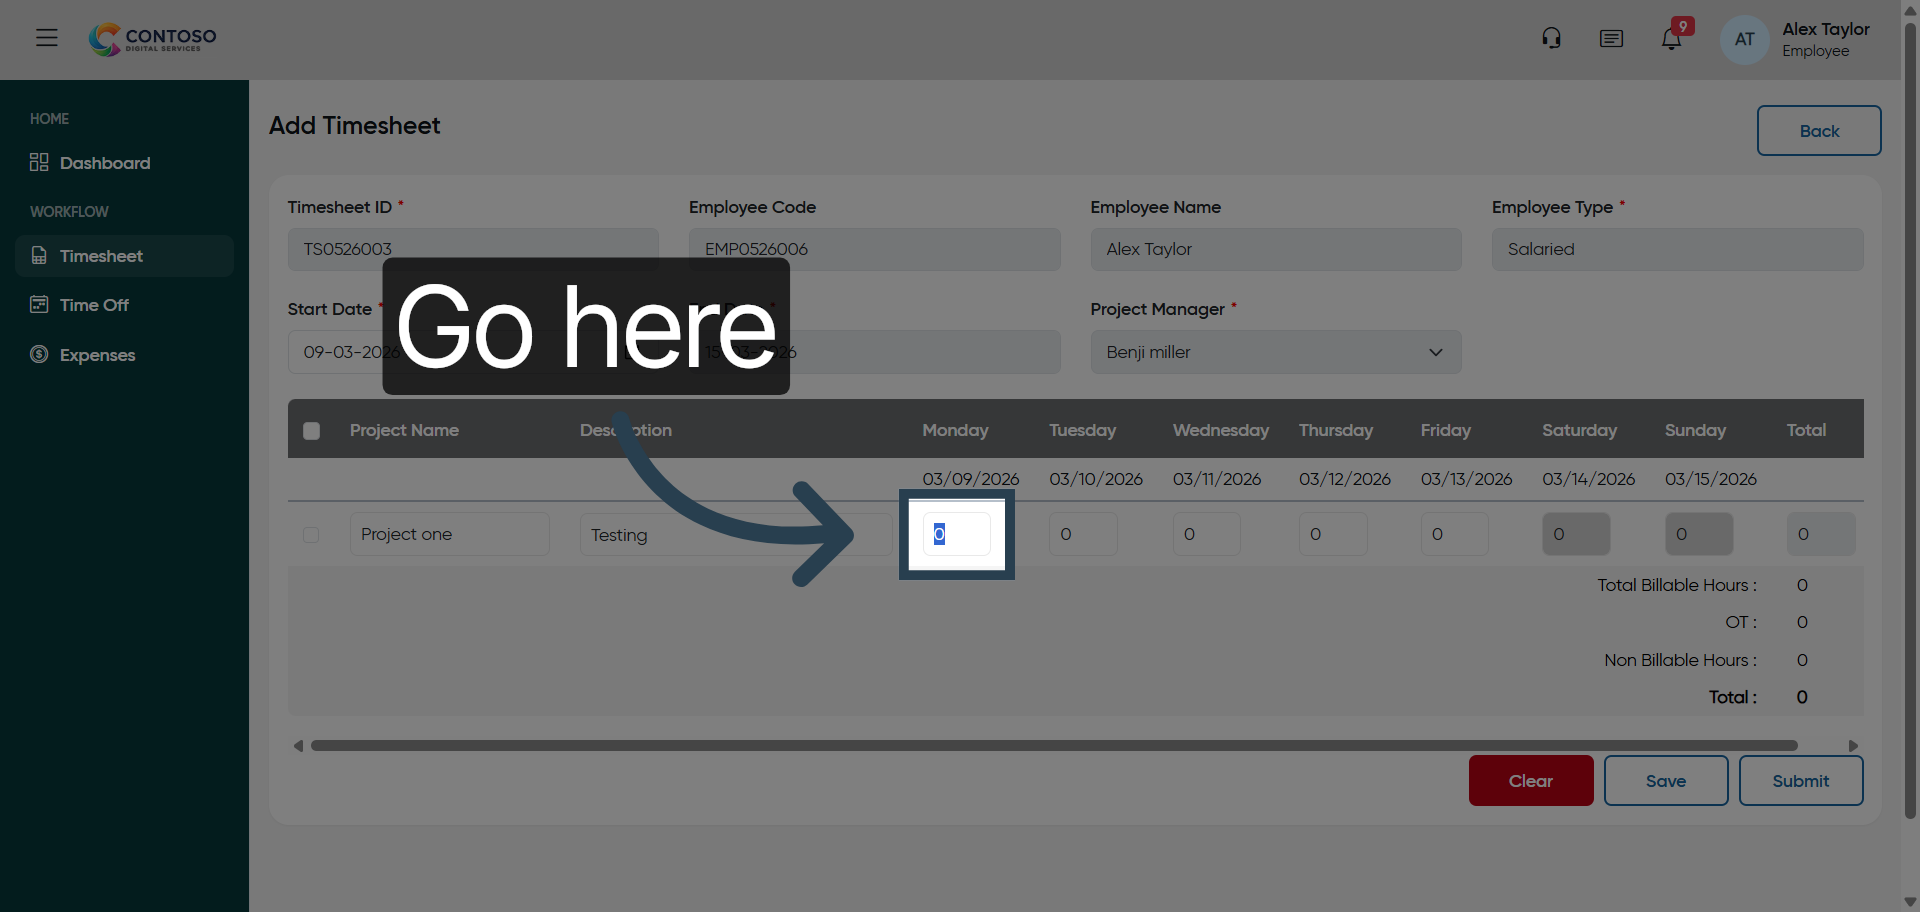
Task: Expand the Benji miller selection list
Action: [1436, 352]
